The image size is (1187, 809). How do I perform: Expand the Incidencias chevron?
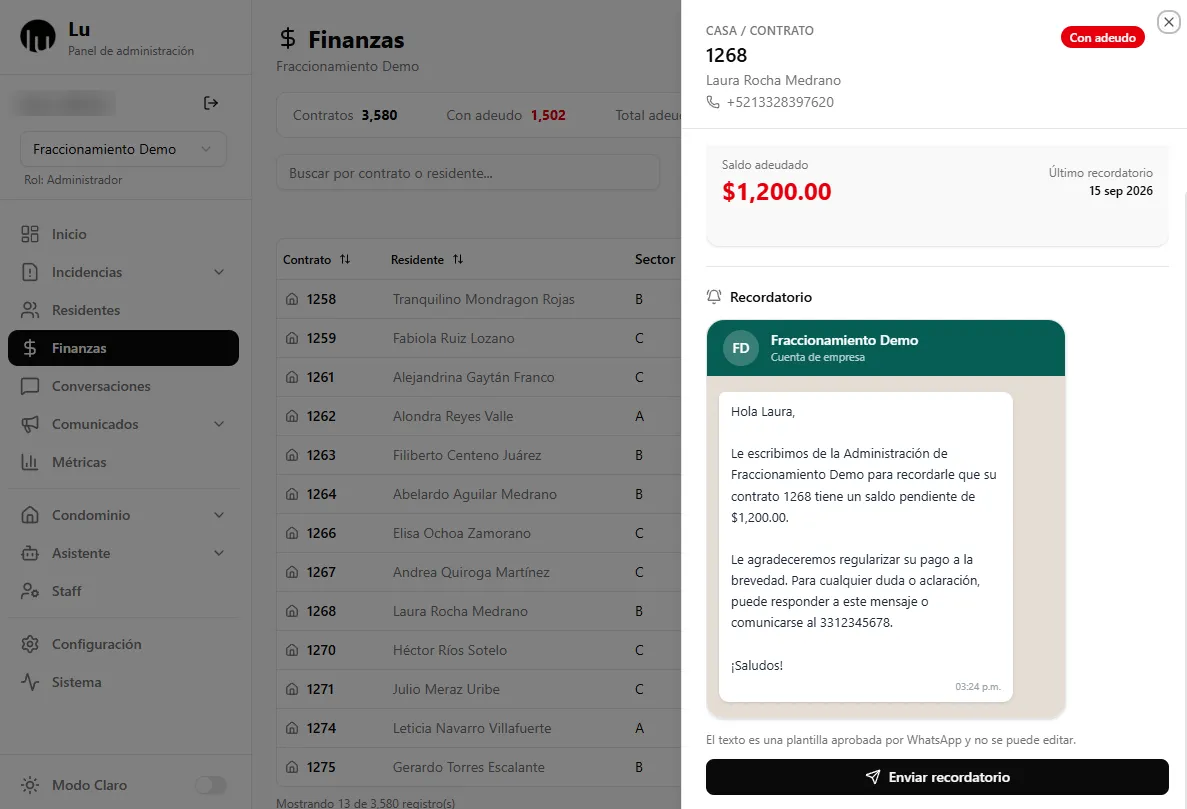[x=219, y=272]
